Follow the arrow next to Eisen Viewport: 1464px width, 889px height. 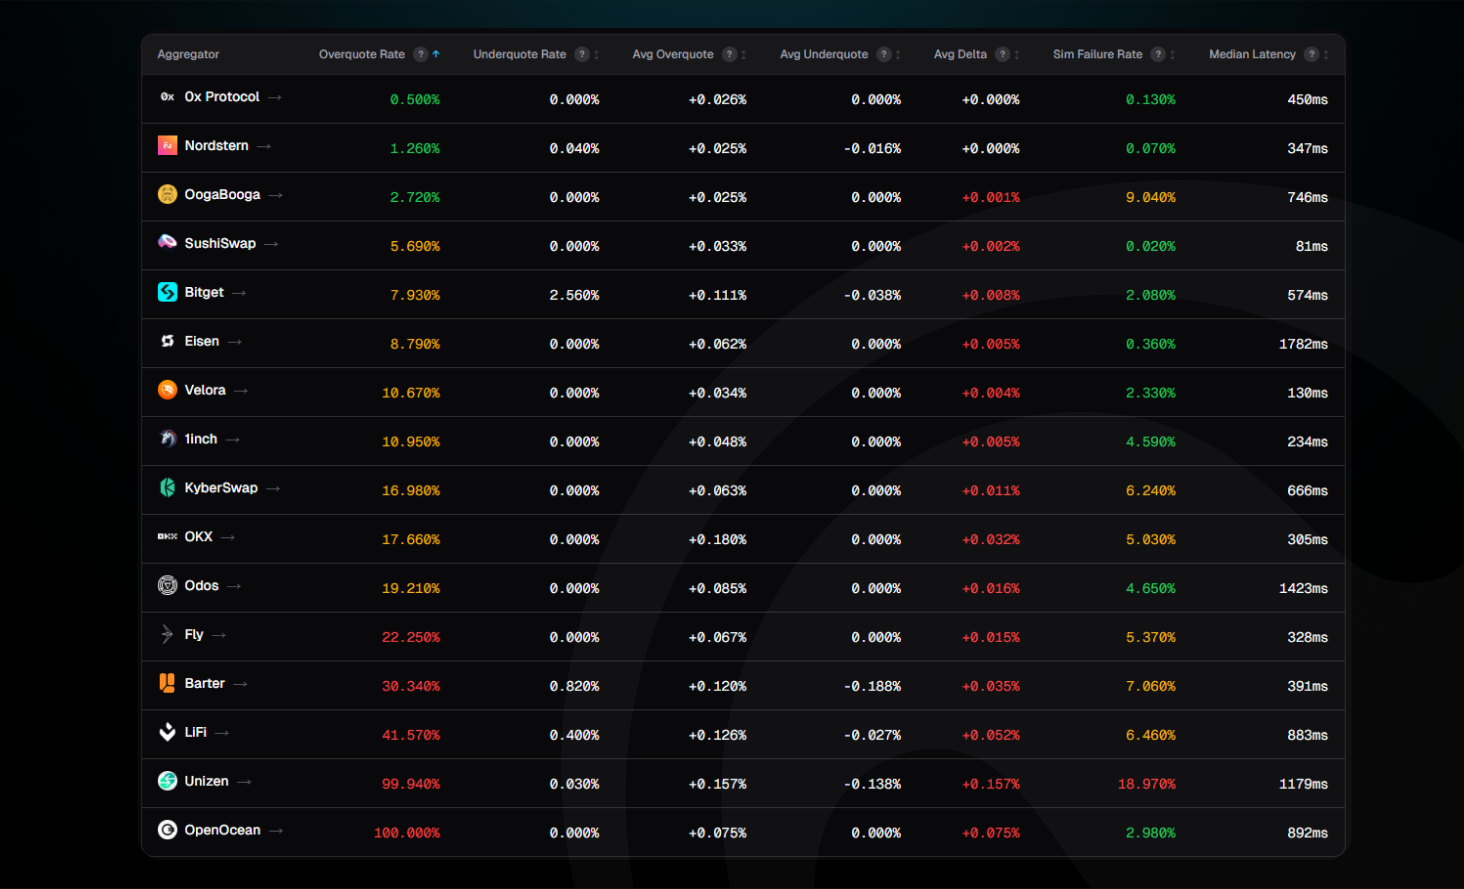[x=235, y=342]
